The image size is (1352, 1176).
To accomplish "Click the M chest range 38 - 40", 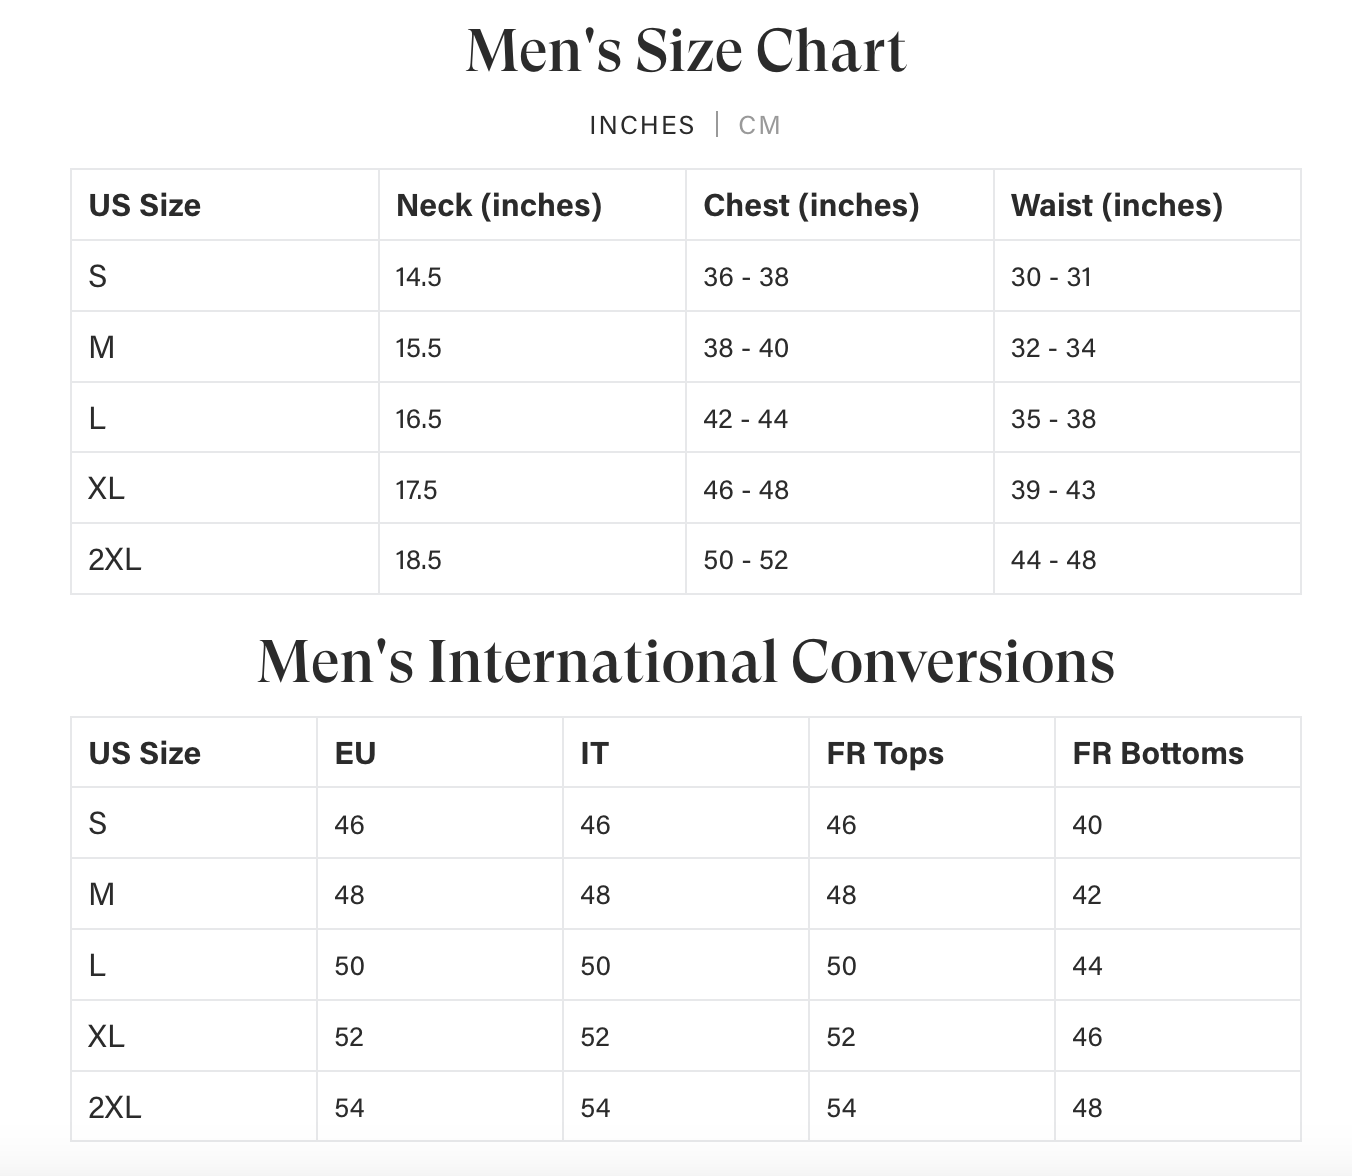I will click(x=746, y=348).
